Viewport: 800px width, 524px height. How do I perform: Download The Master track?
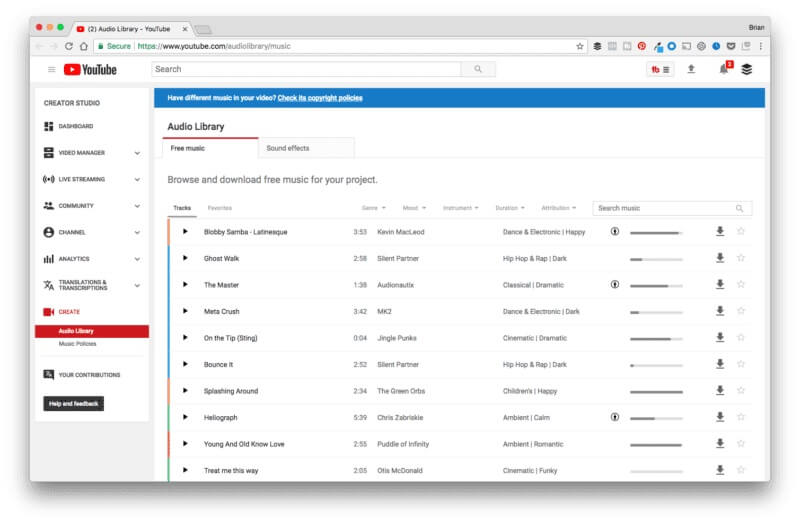(x=720, y=284)
